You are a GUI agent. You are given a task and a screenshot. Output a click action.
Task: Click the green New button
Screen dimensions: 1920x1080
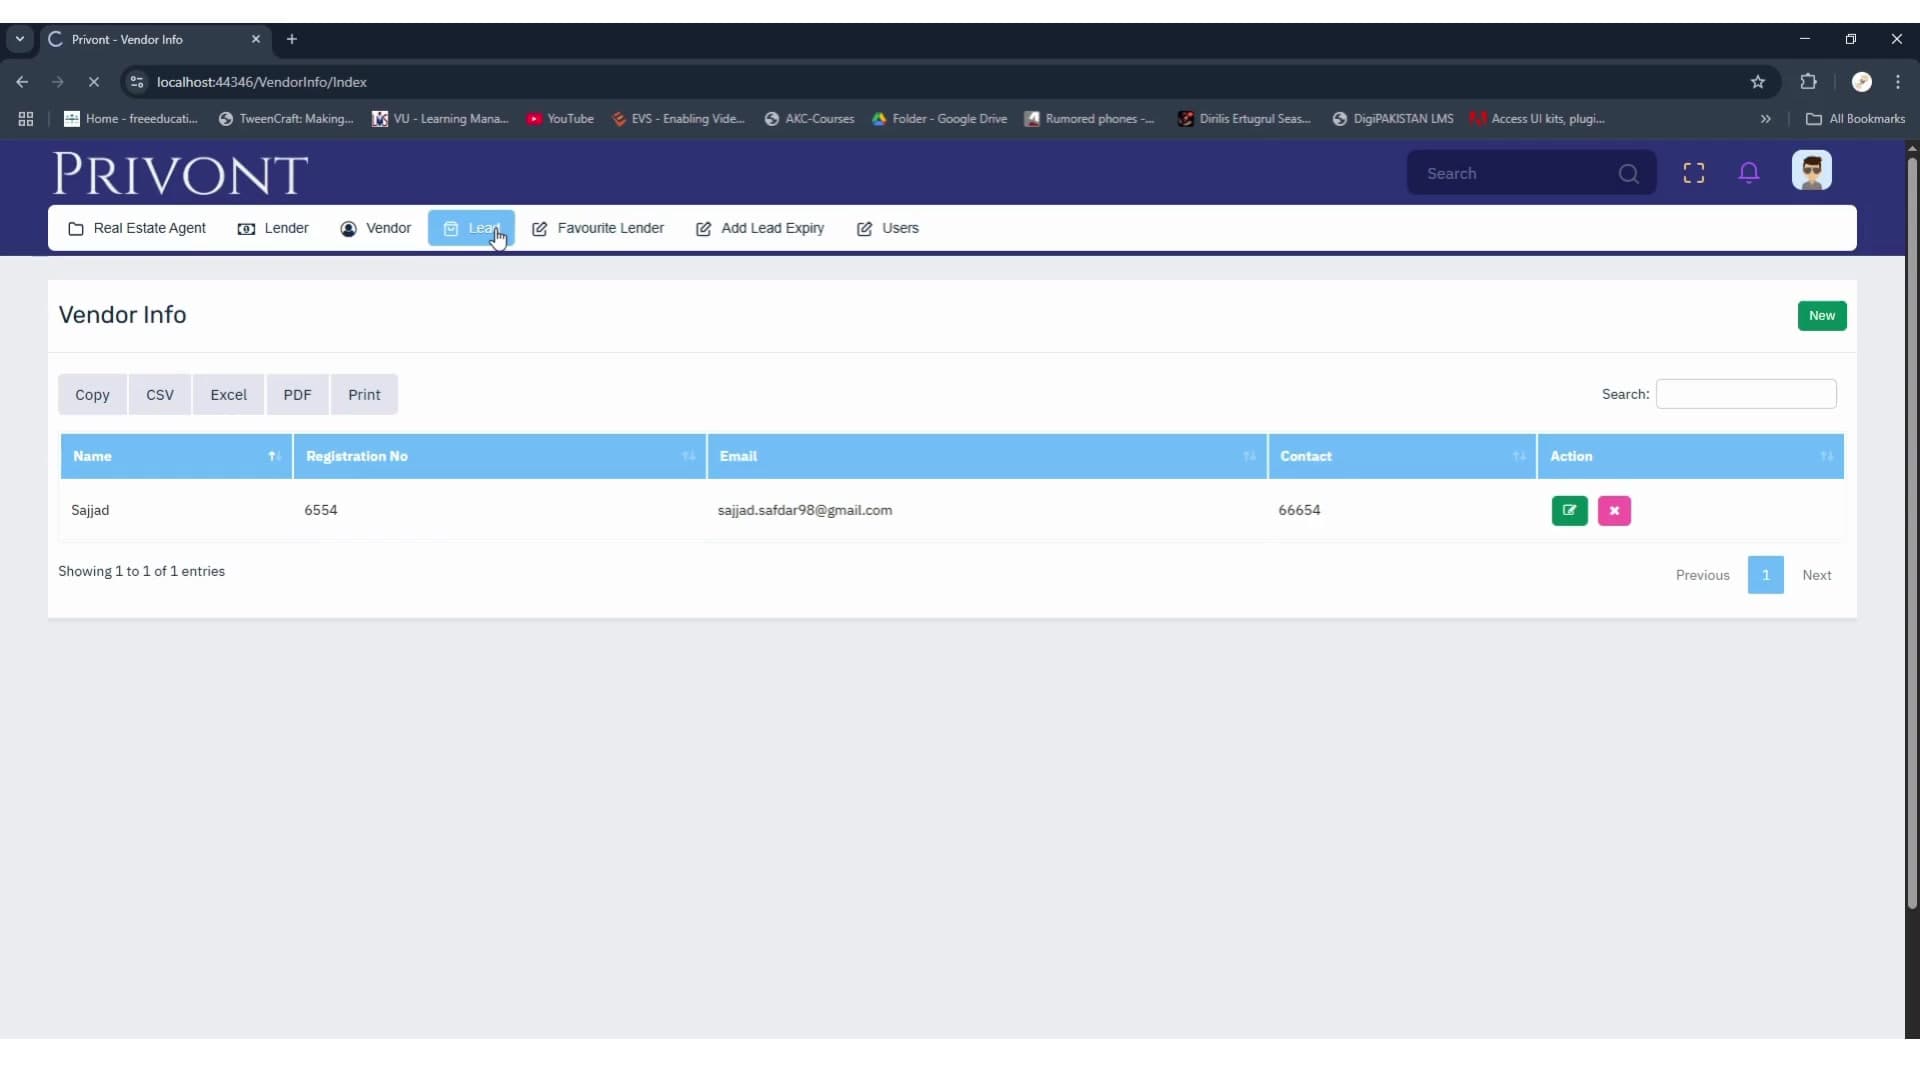[1821, 316]
